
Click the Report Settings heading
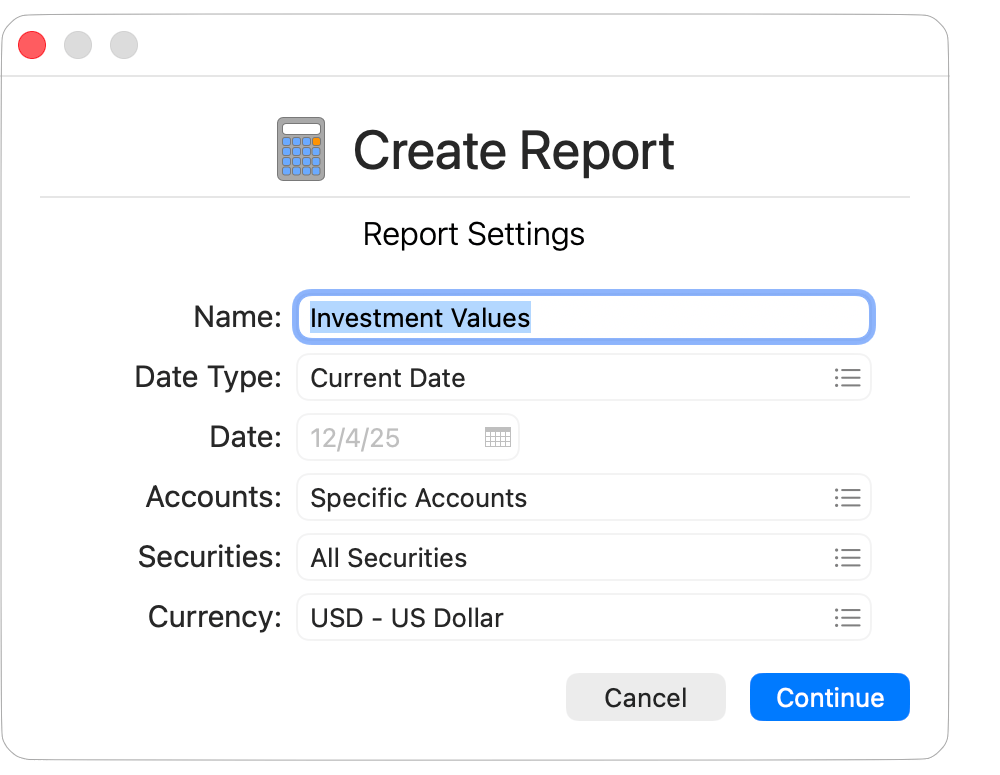[474, 234]
